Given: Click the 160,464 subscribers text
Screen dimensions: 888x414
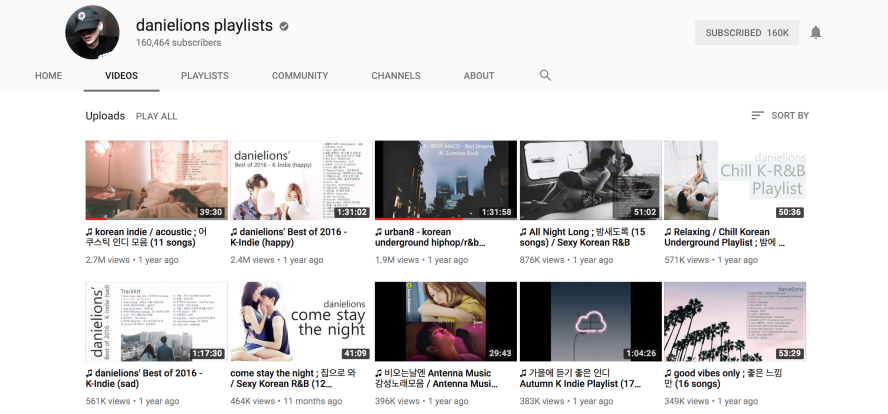Looking at the screenshot, I should [178, 42].
